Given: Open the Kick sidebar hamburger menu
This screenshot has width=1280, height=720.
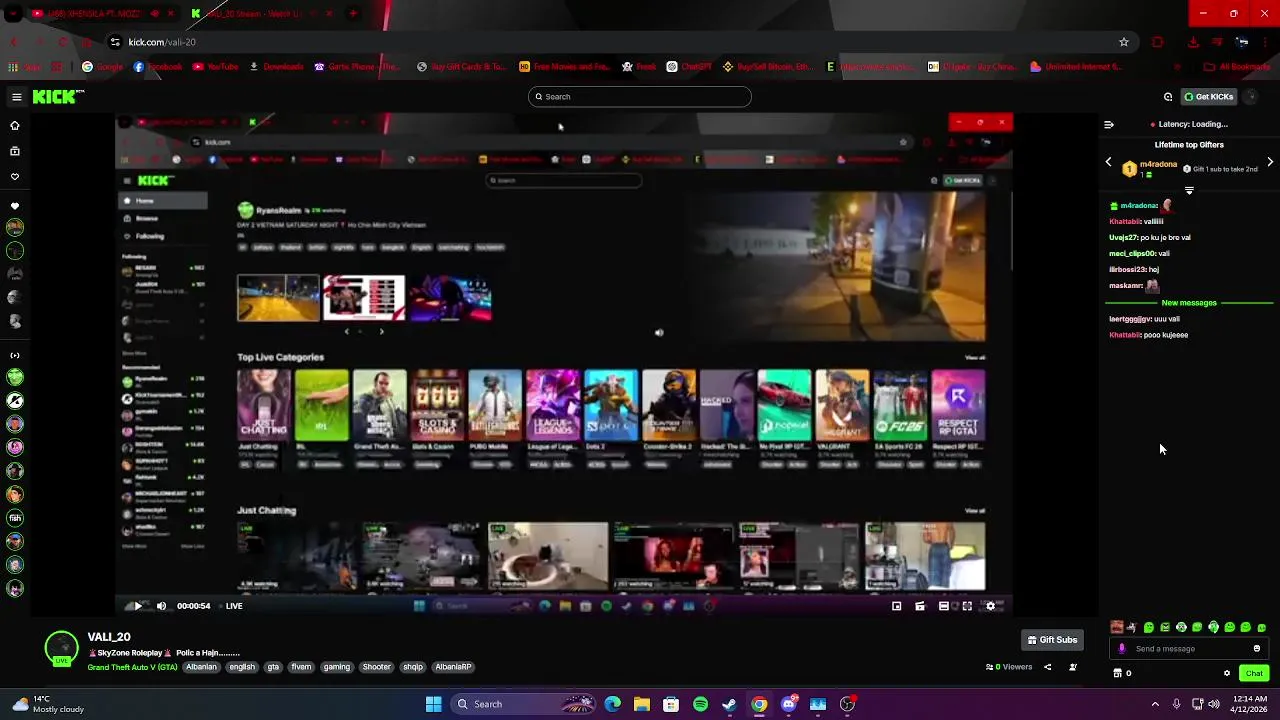Looking at the screenshot, I should coord(16,97).
